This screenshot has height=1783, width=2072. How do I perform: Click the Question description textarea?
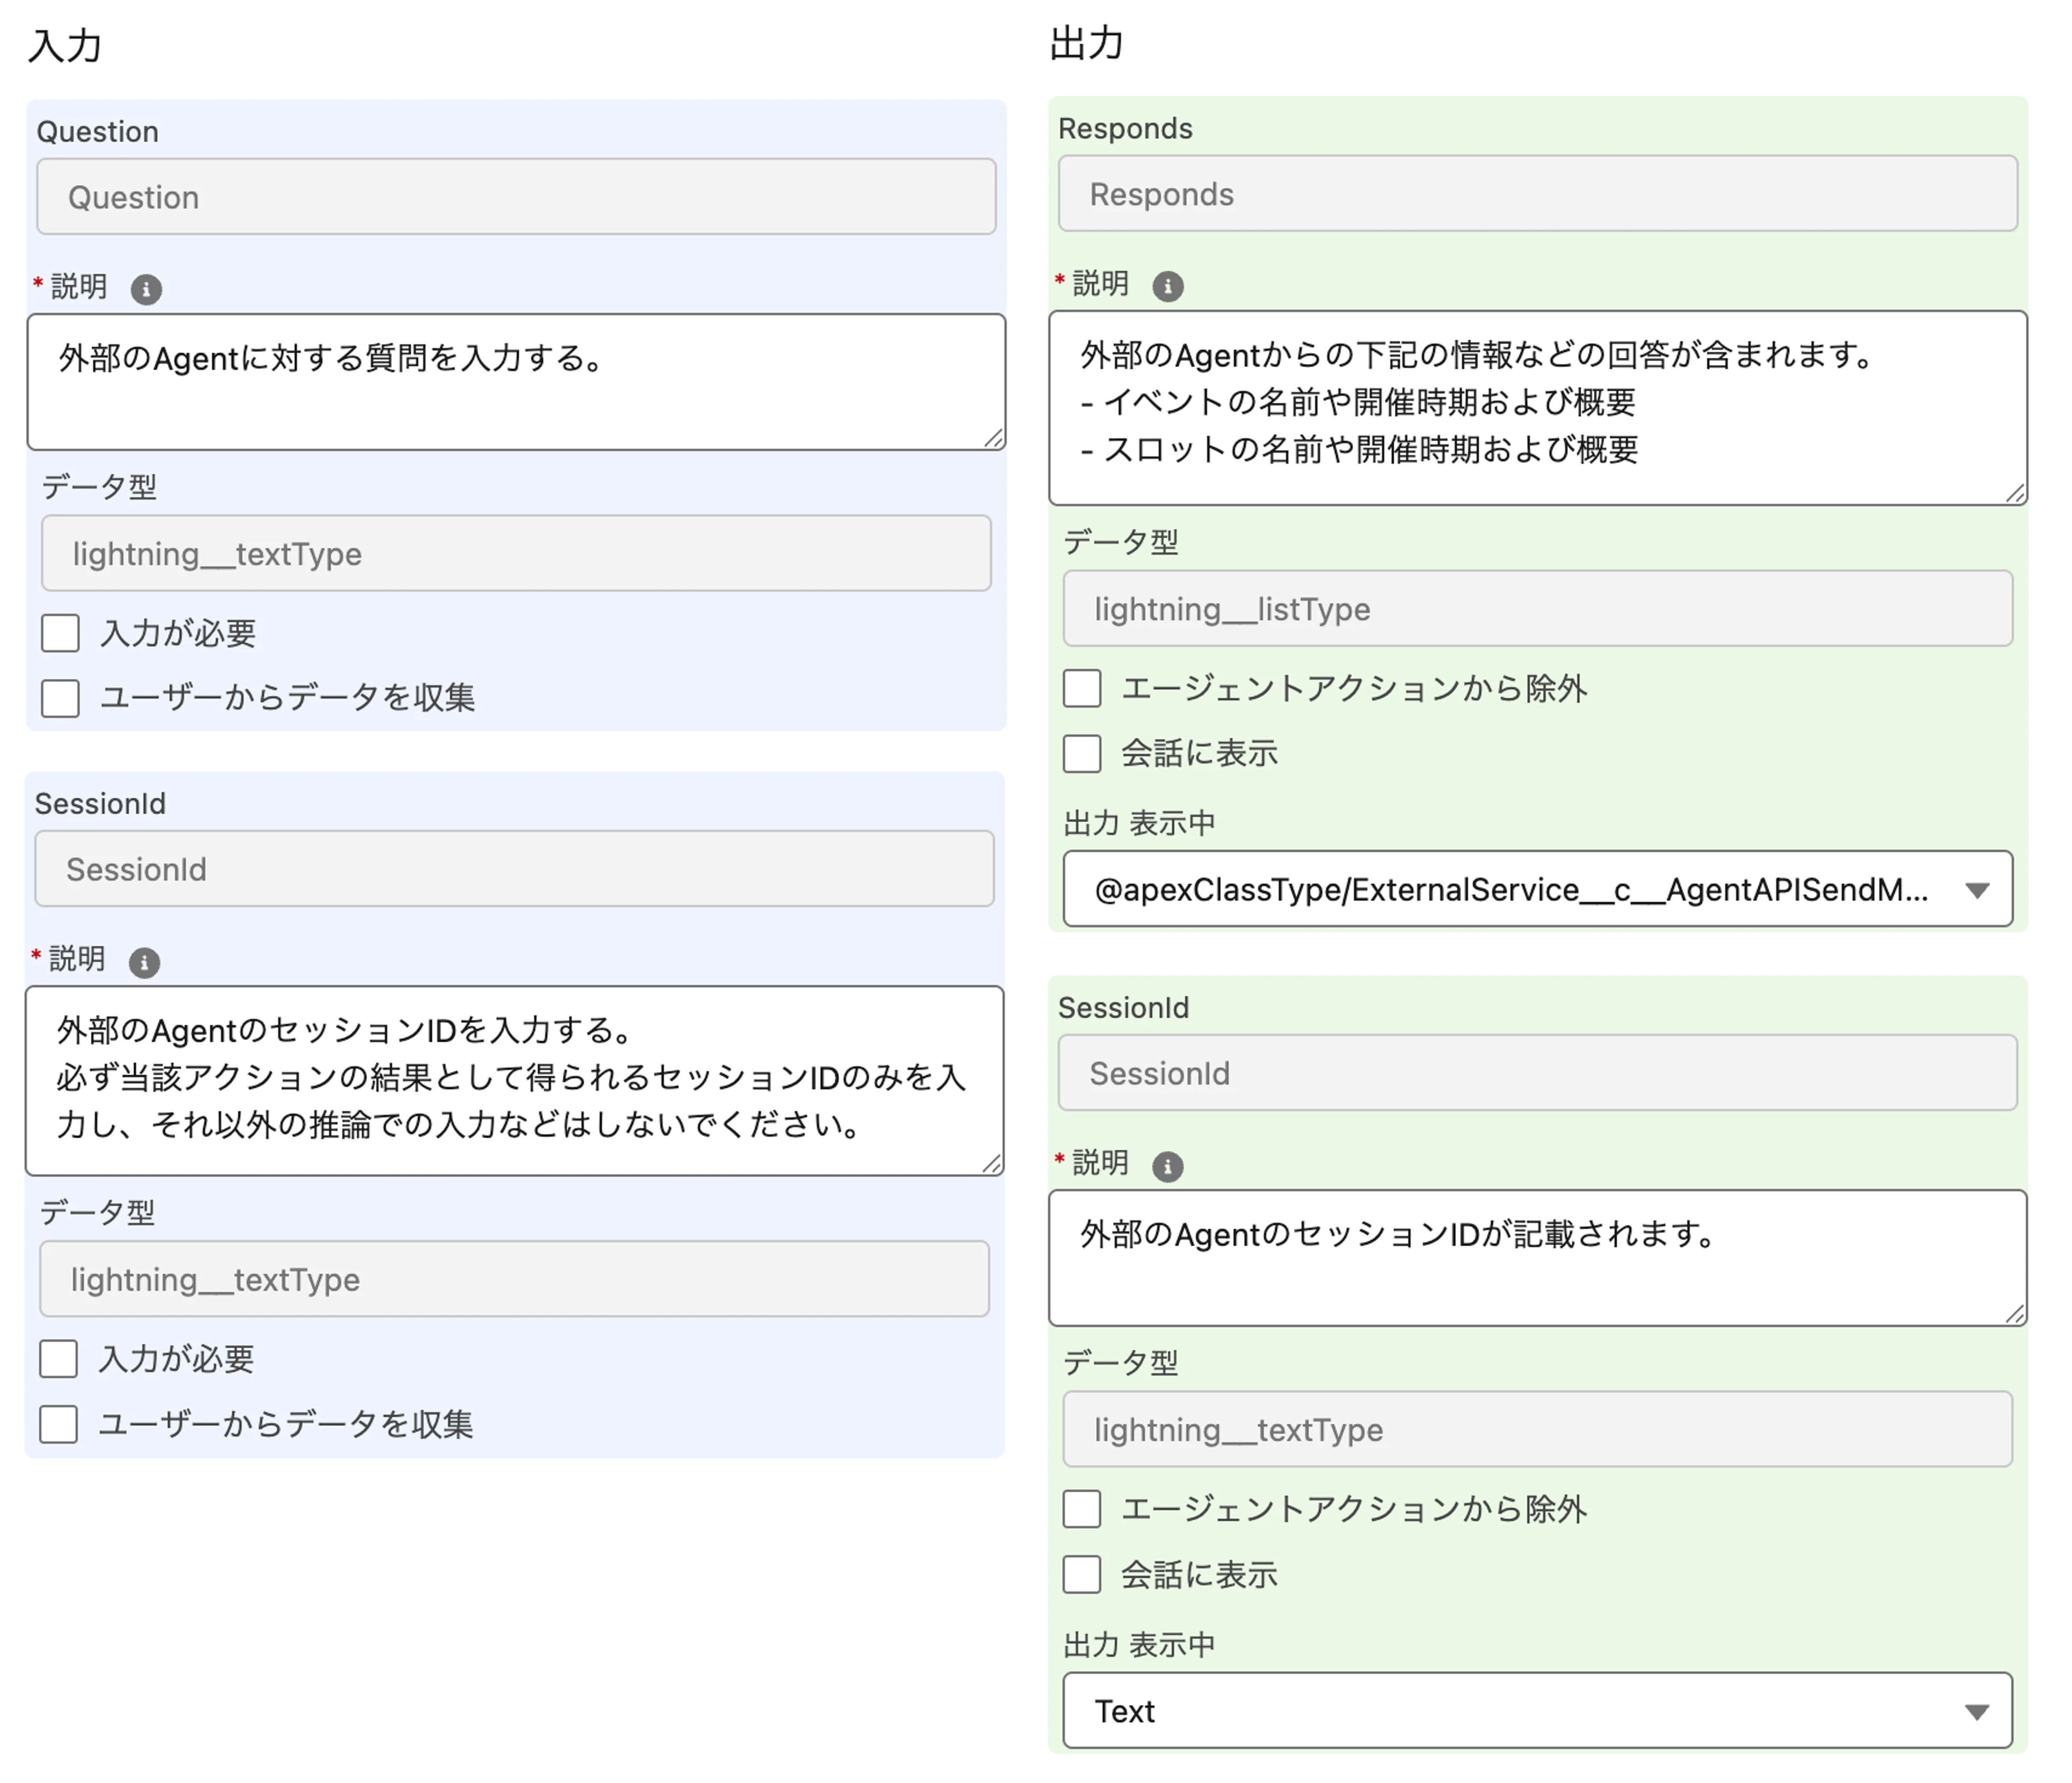click(x=516, y=382)
